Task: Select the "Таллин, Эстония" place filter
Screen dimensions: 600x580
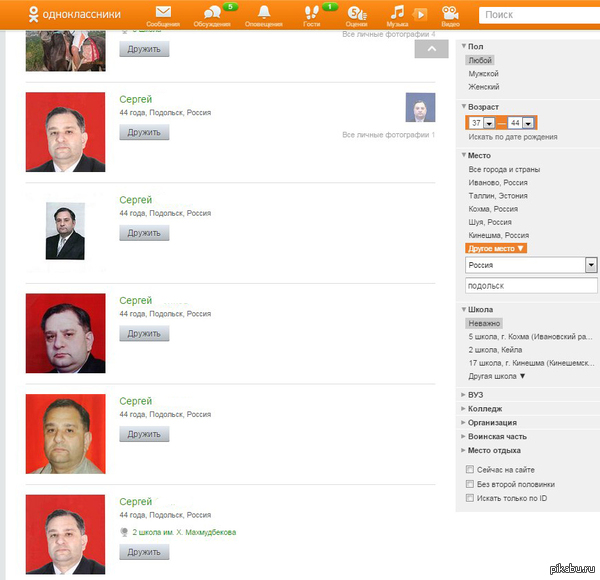Action: pyautogui.click(x=495, y=196)
